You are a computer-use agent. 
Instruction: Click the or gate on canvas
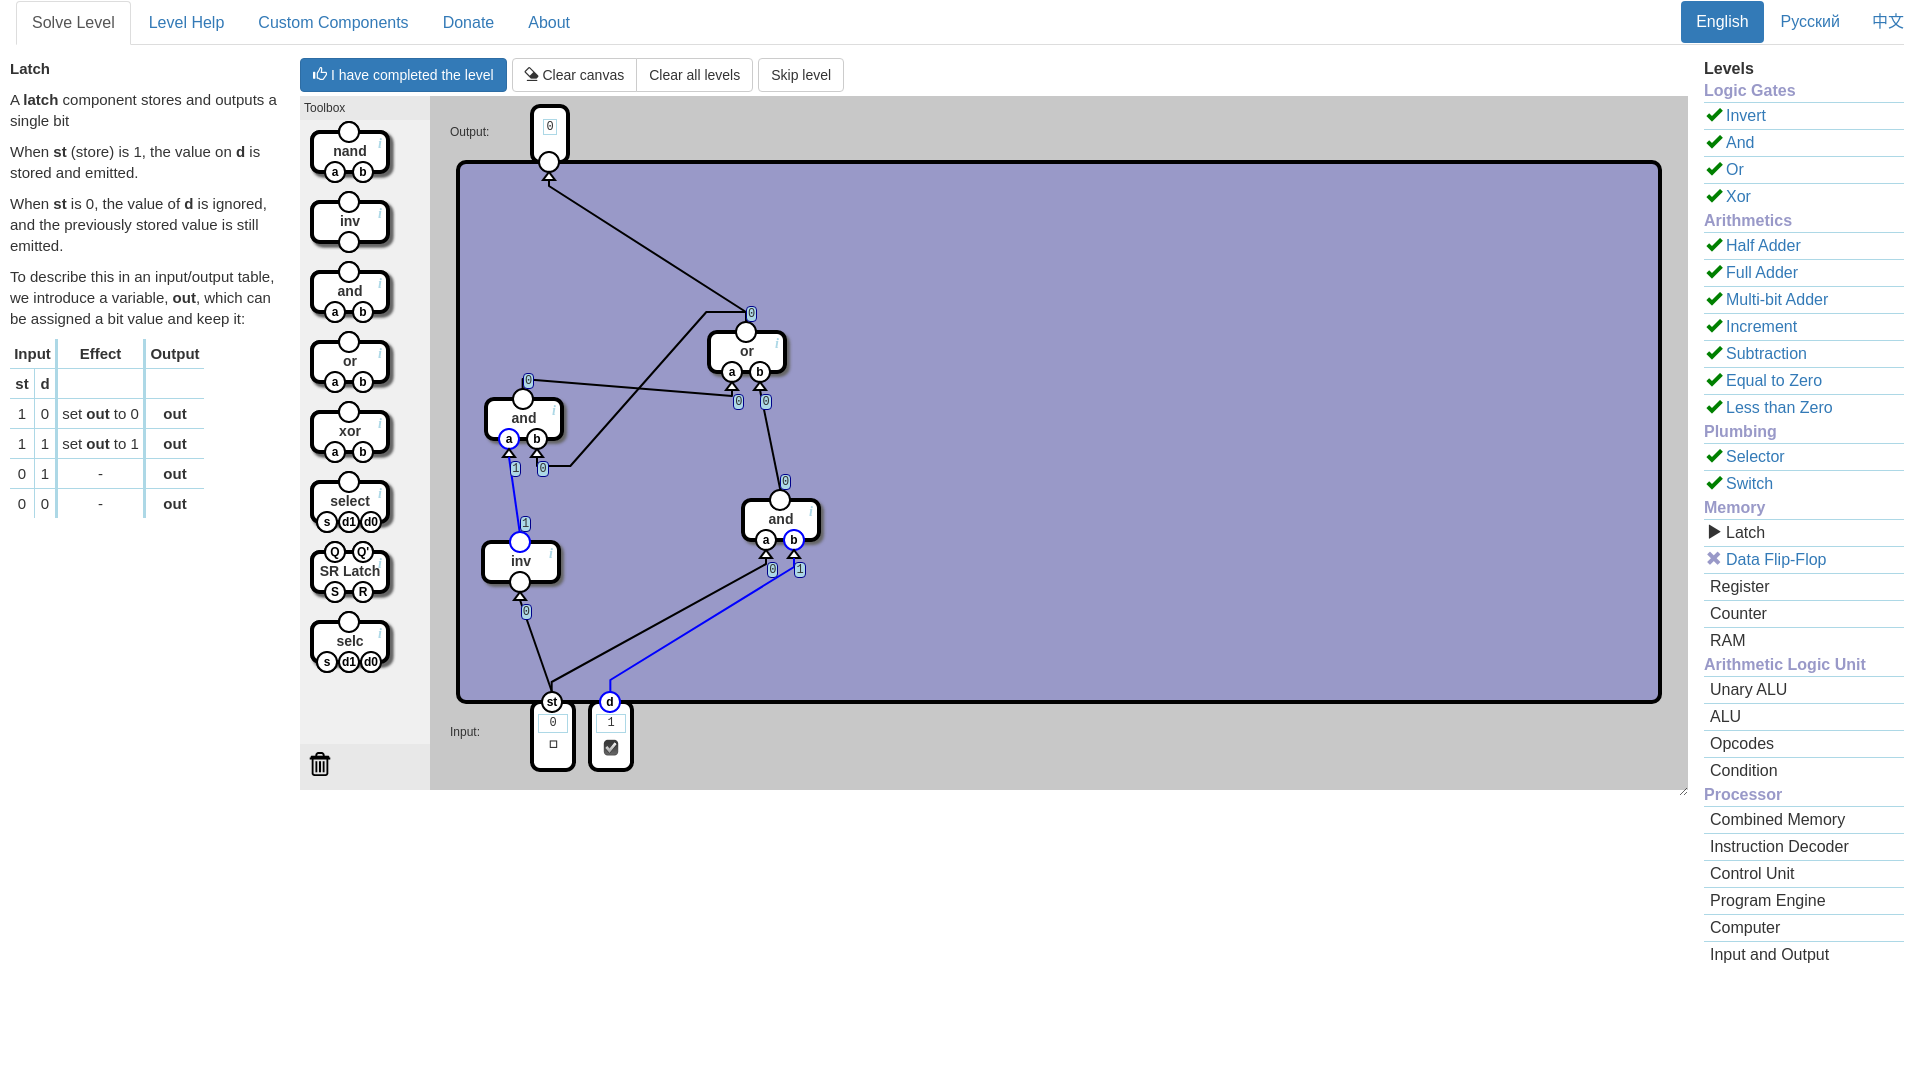pos(746,352)
